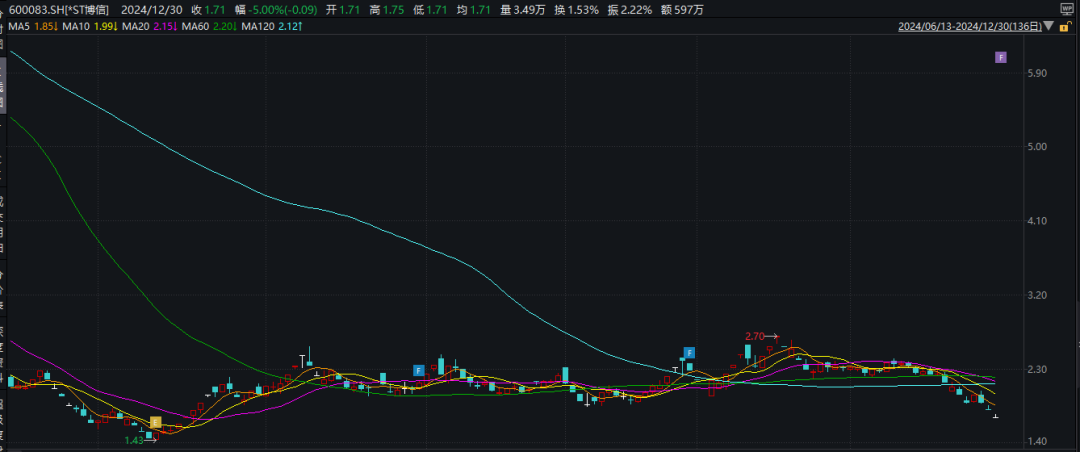Toggle the orange chart lock icon
1080x452 pixels.
(1064, 27)
